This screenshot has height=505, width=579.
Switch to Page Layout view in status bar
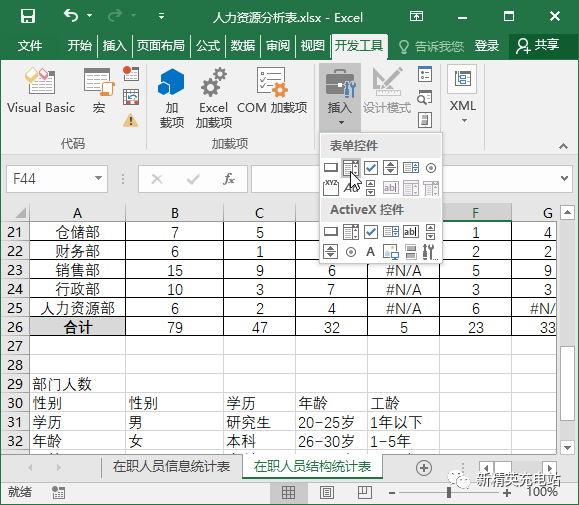pos(327,492)
